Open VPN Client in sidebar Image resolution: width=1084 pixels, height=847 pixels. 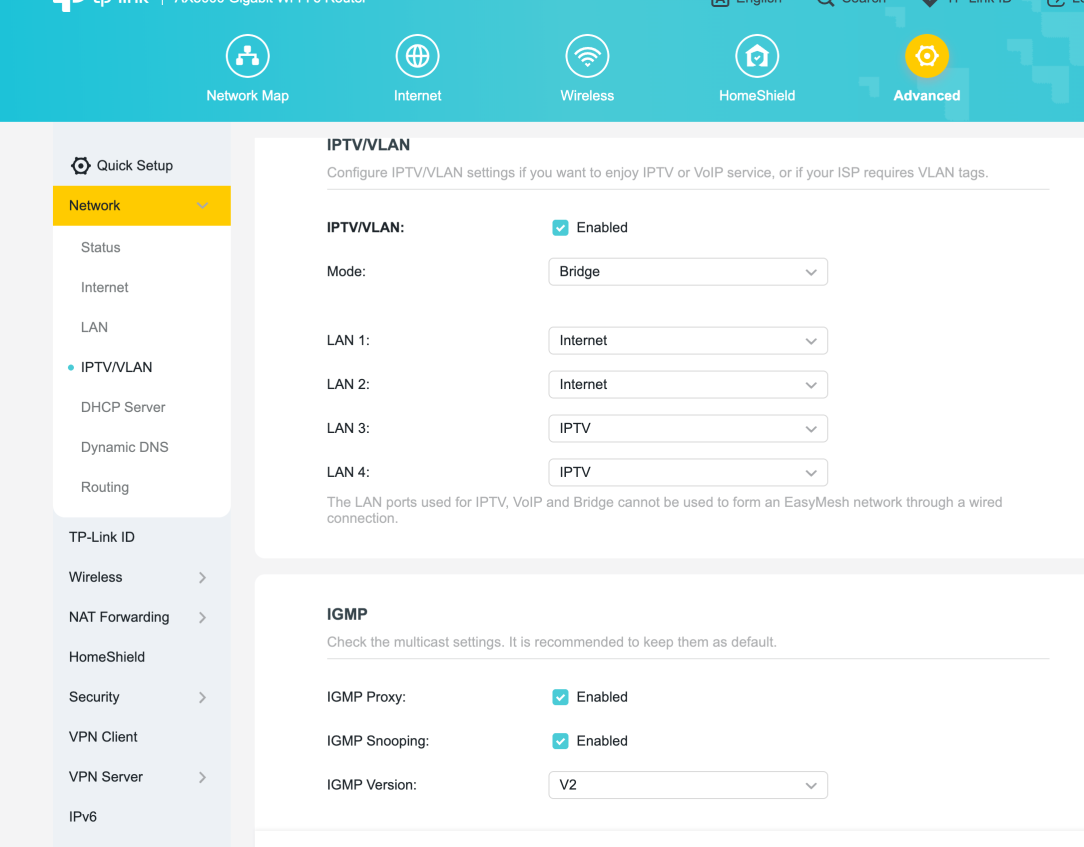[x=103, y=737]
